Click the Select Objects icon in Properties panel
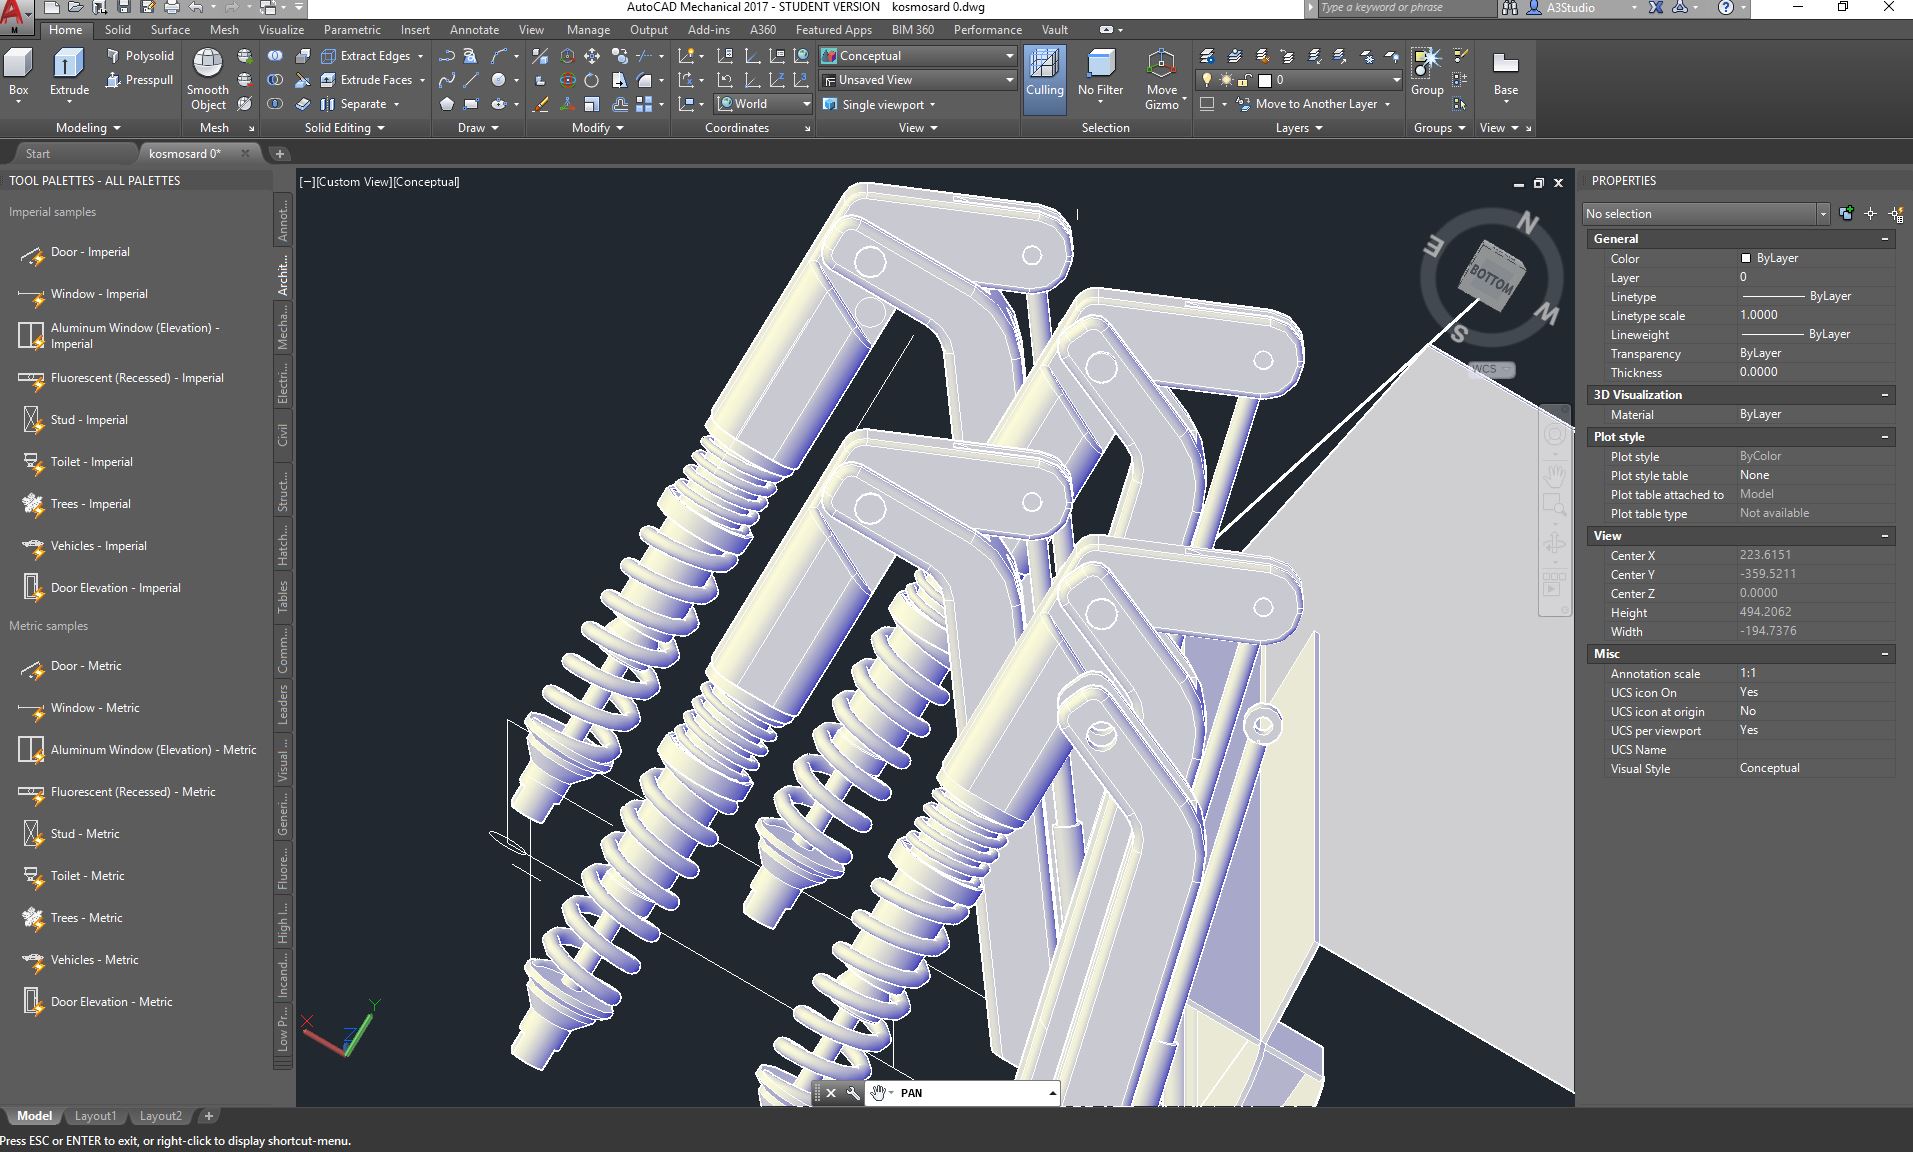Image resolution: width=1913 pixels, height=1152 pixels. click(1870, 213)
